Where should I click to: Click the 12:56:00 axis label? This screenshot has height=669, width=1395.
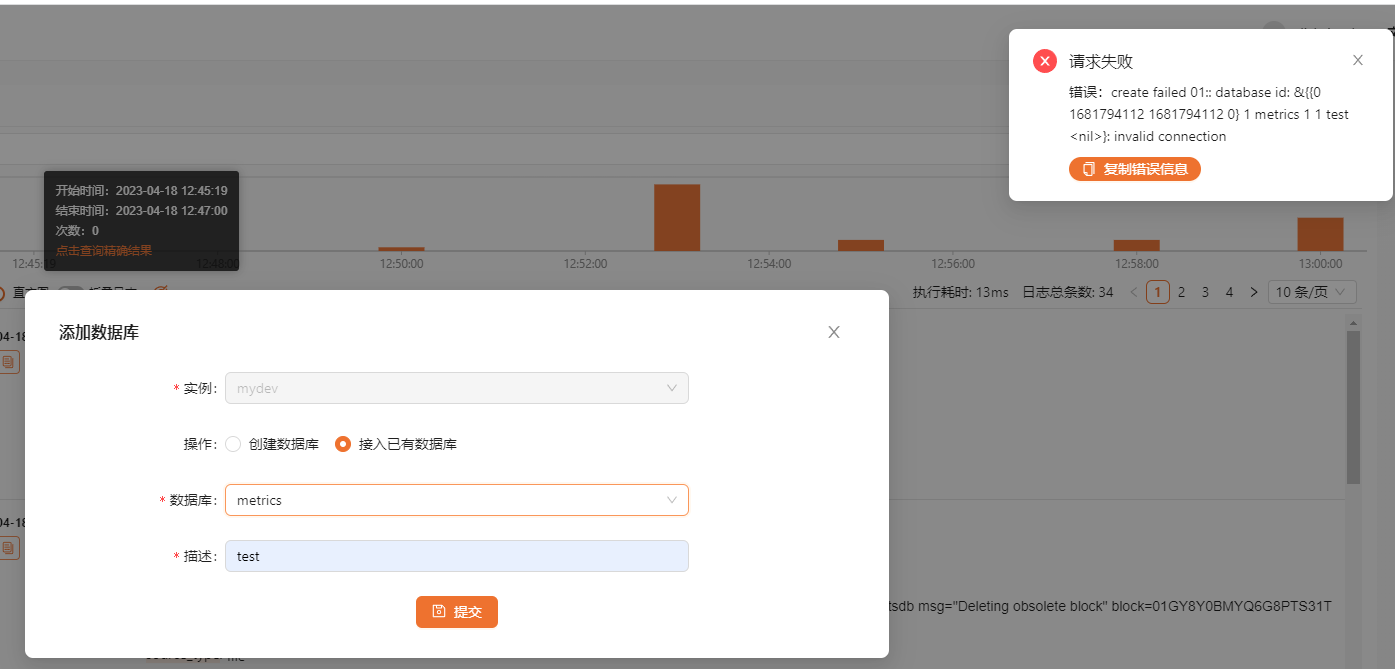coord(953,264)
